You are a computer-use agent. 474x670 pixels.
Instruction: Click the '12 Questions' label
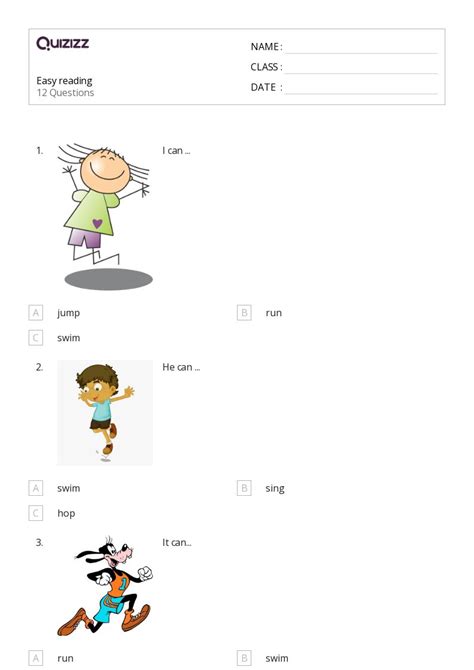tap(65, 93)
